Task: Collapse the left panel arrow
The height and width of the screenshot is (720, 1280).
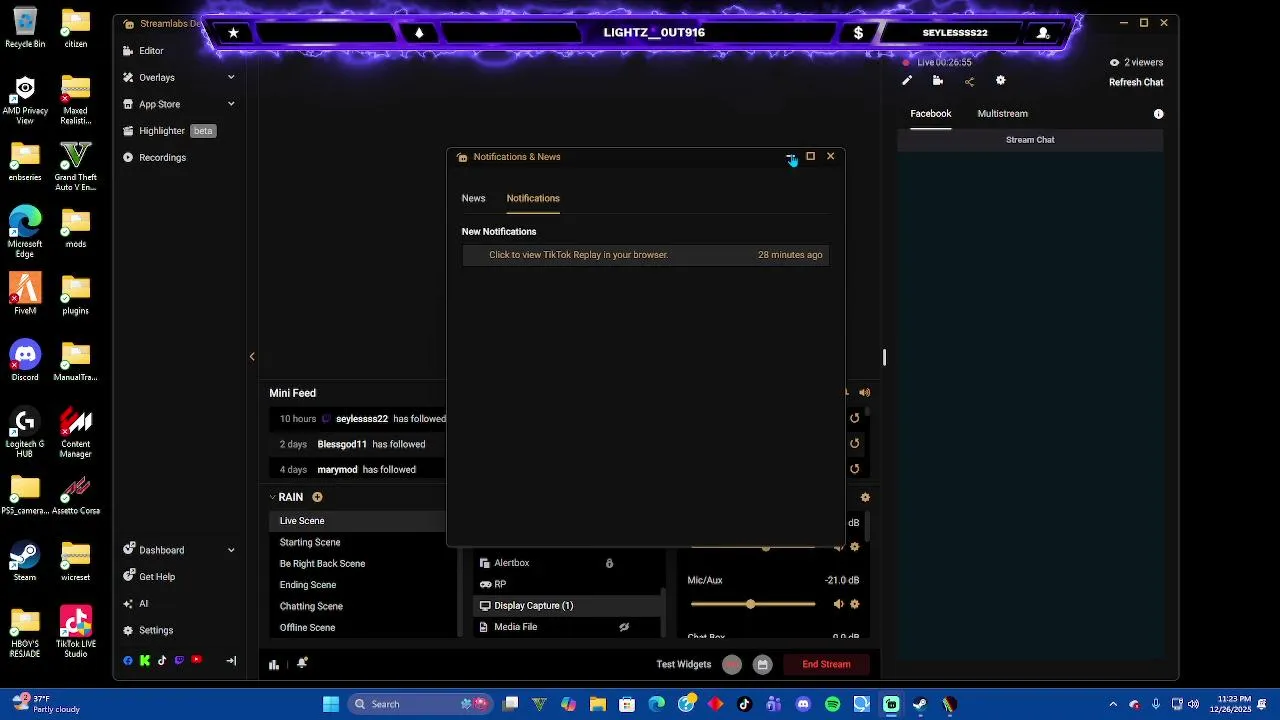Action: 252,357
